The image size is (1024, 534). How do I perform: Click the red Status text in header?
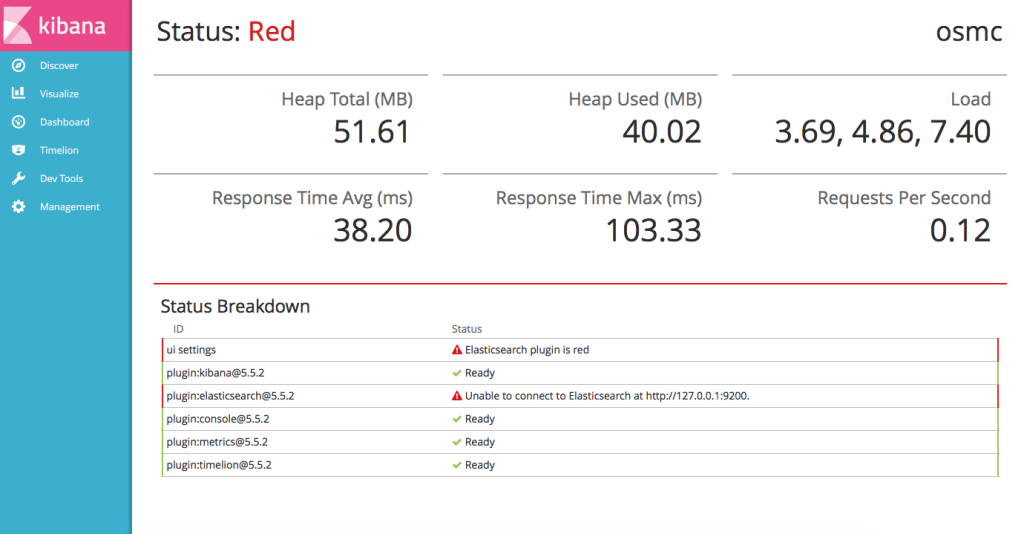(x=271, y=32)
